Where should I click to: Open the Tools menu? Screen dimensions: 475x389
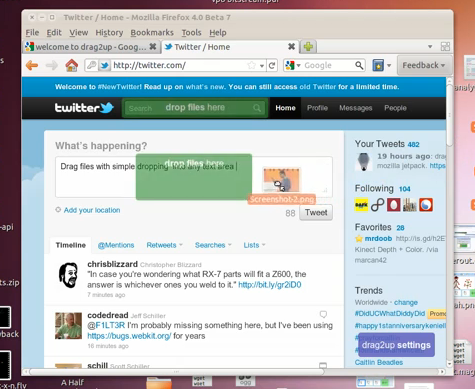[191, 33]
